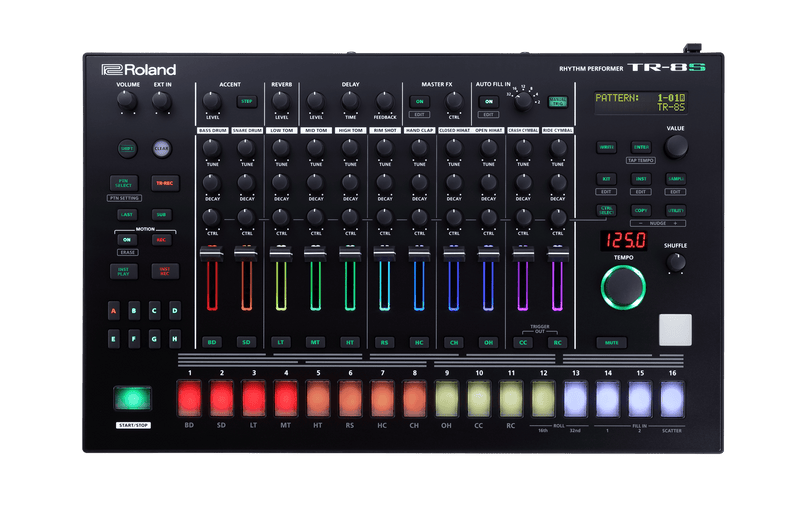Click the VALUE knob
800x506 pixels.
point(676,146)
